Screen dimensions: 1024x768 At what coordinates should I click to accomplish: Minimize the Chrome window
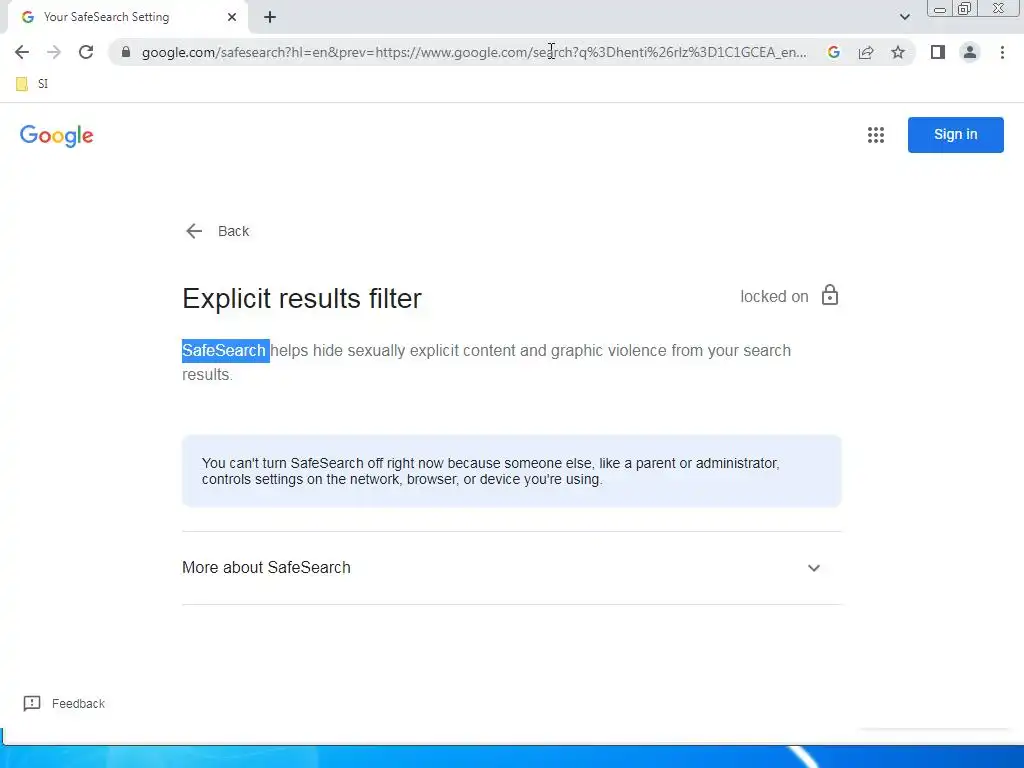940,9
